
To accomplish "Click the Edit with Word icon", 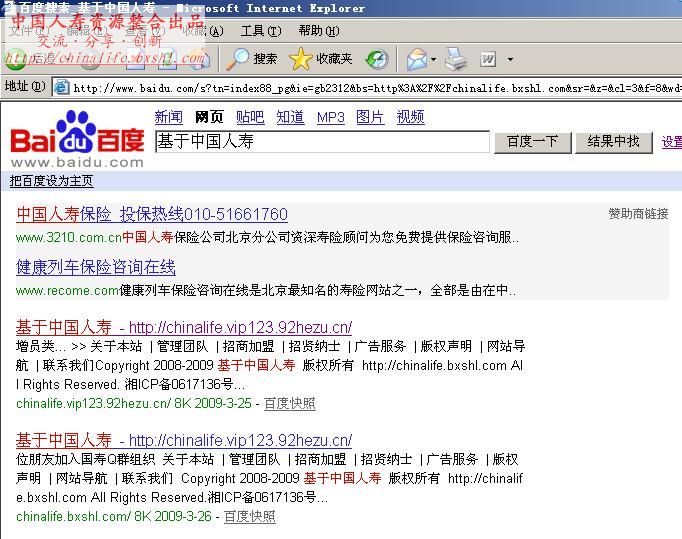I will pos(488,60).
